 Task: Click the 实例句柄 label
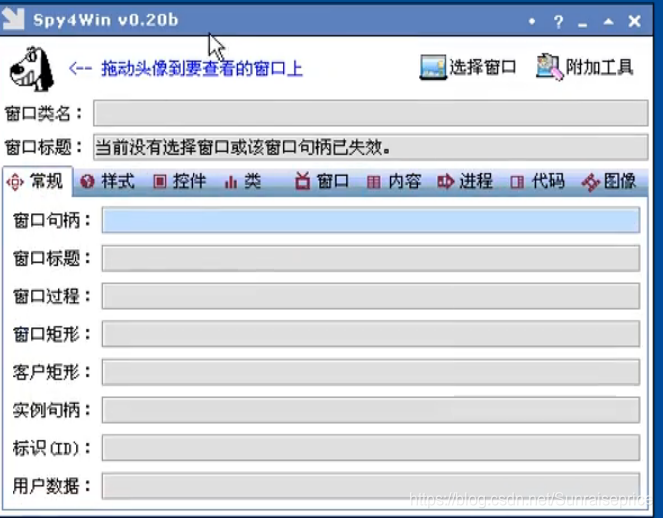[x=52, y=410]
